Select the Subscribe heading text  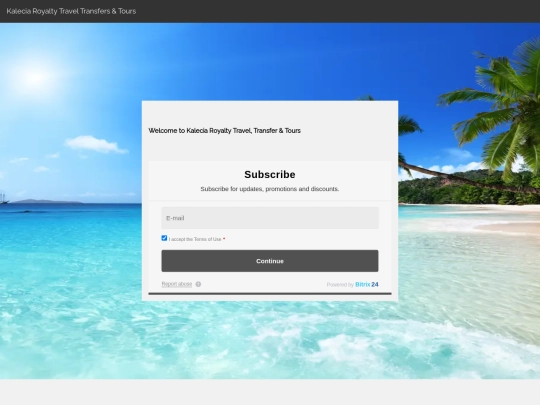click(x=270, y=174)
